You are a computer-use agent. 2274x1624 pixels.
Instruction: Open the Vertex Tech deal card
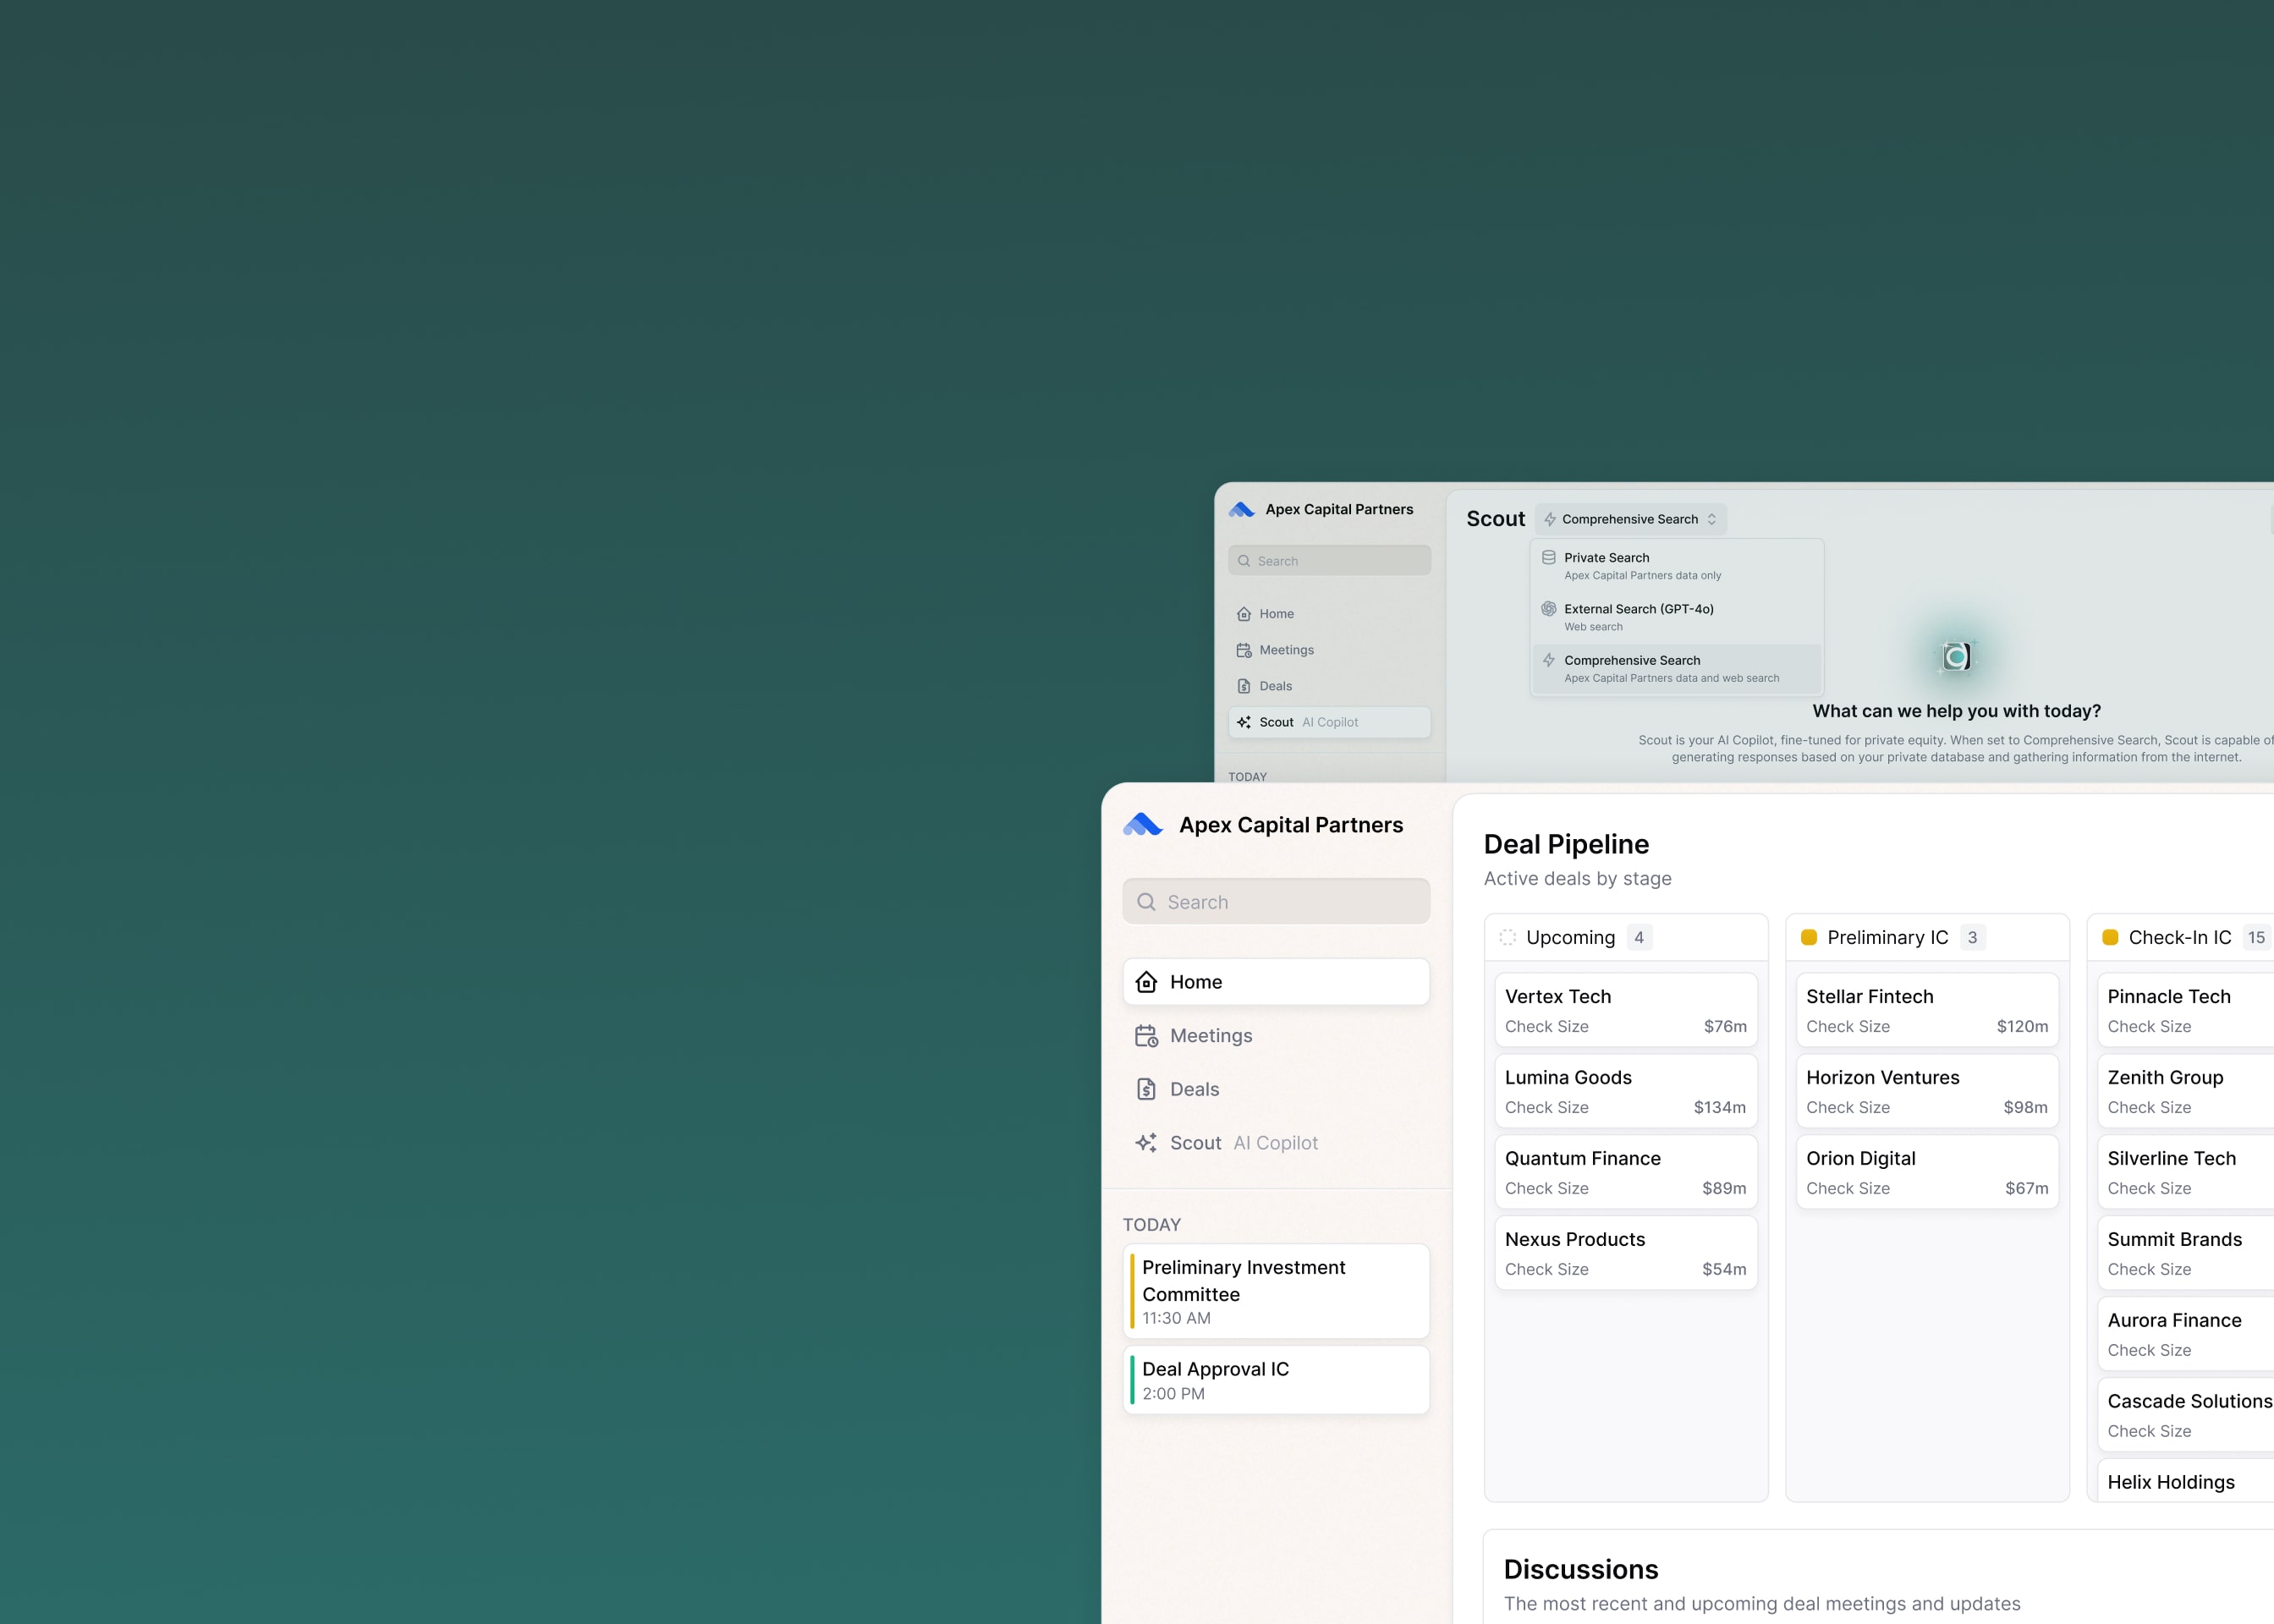(x=1625, y=1010)
